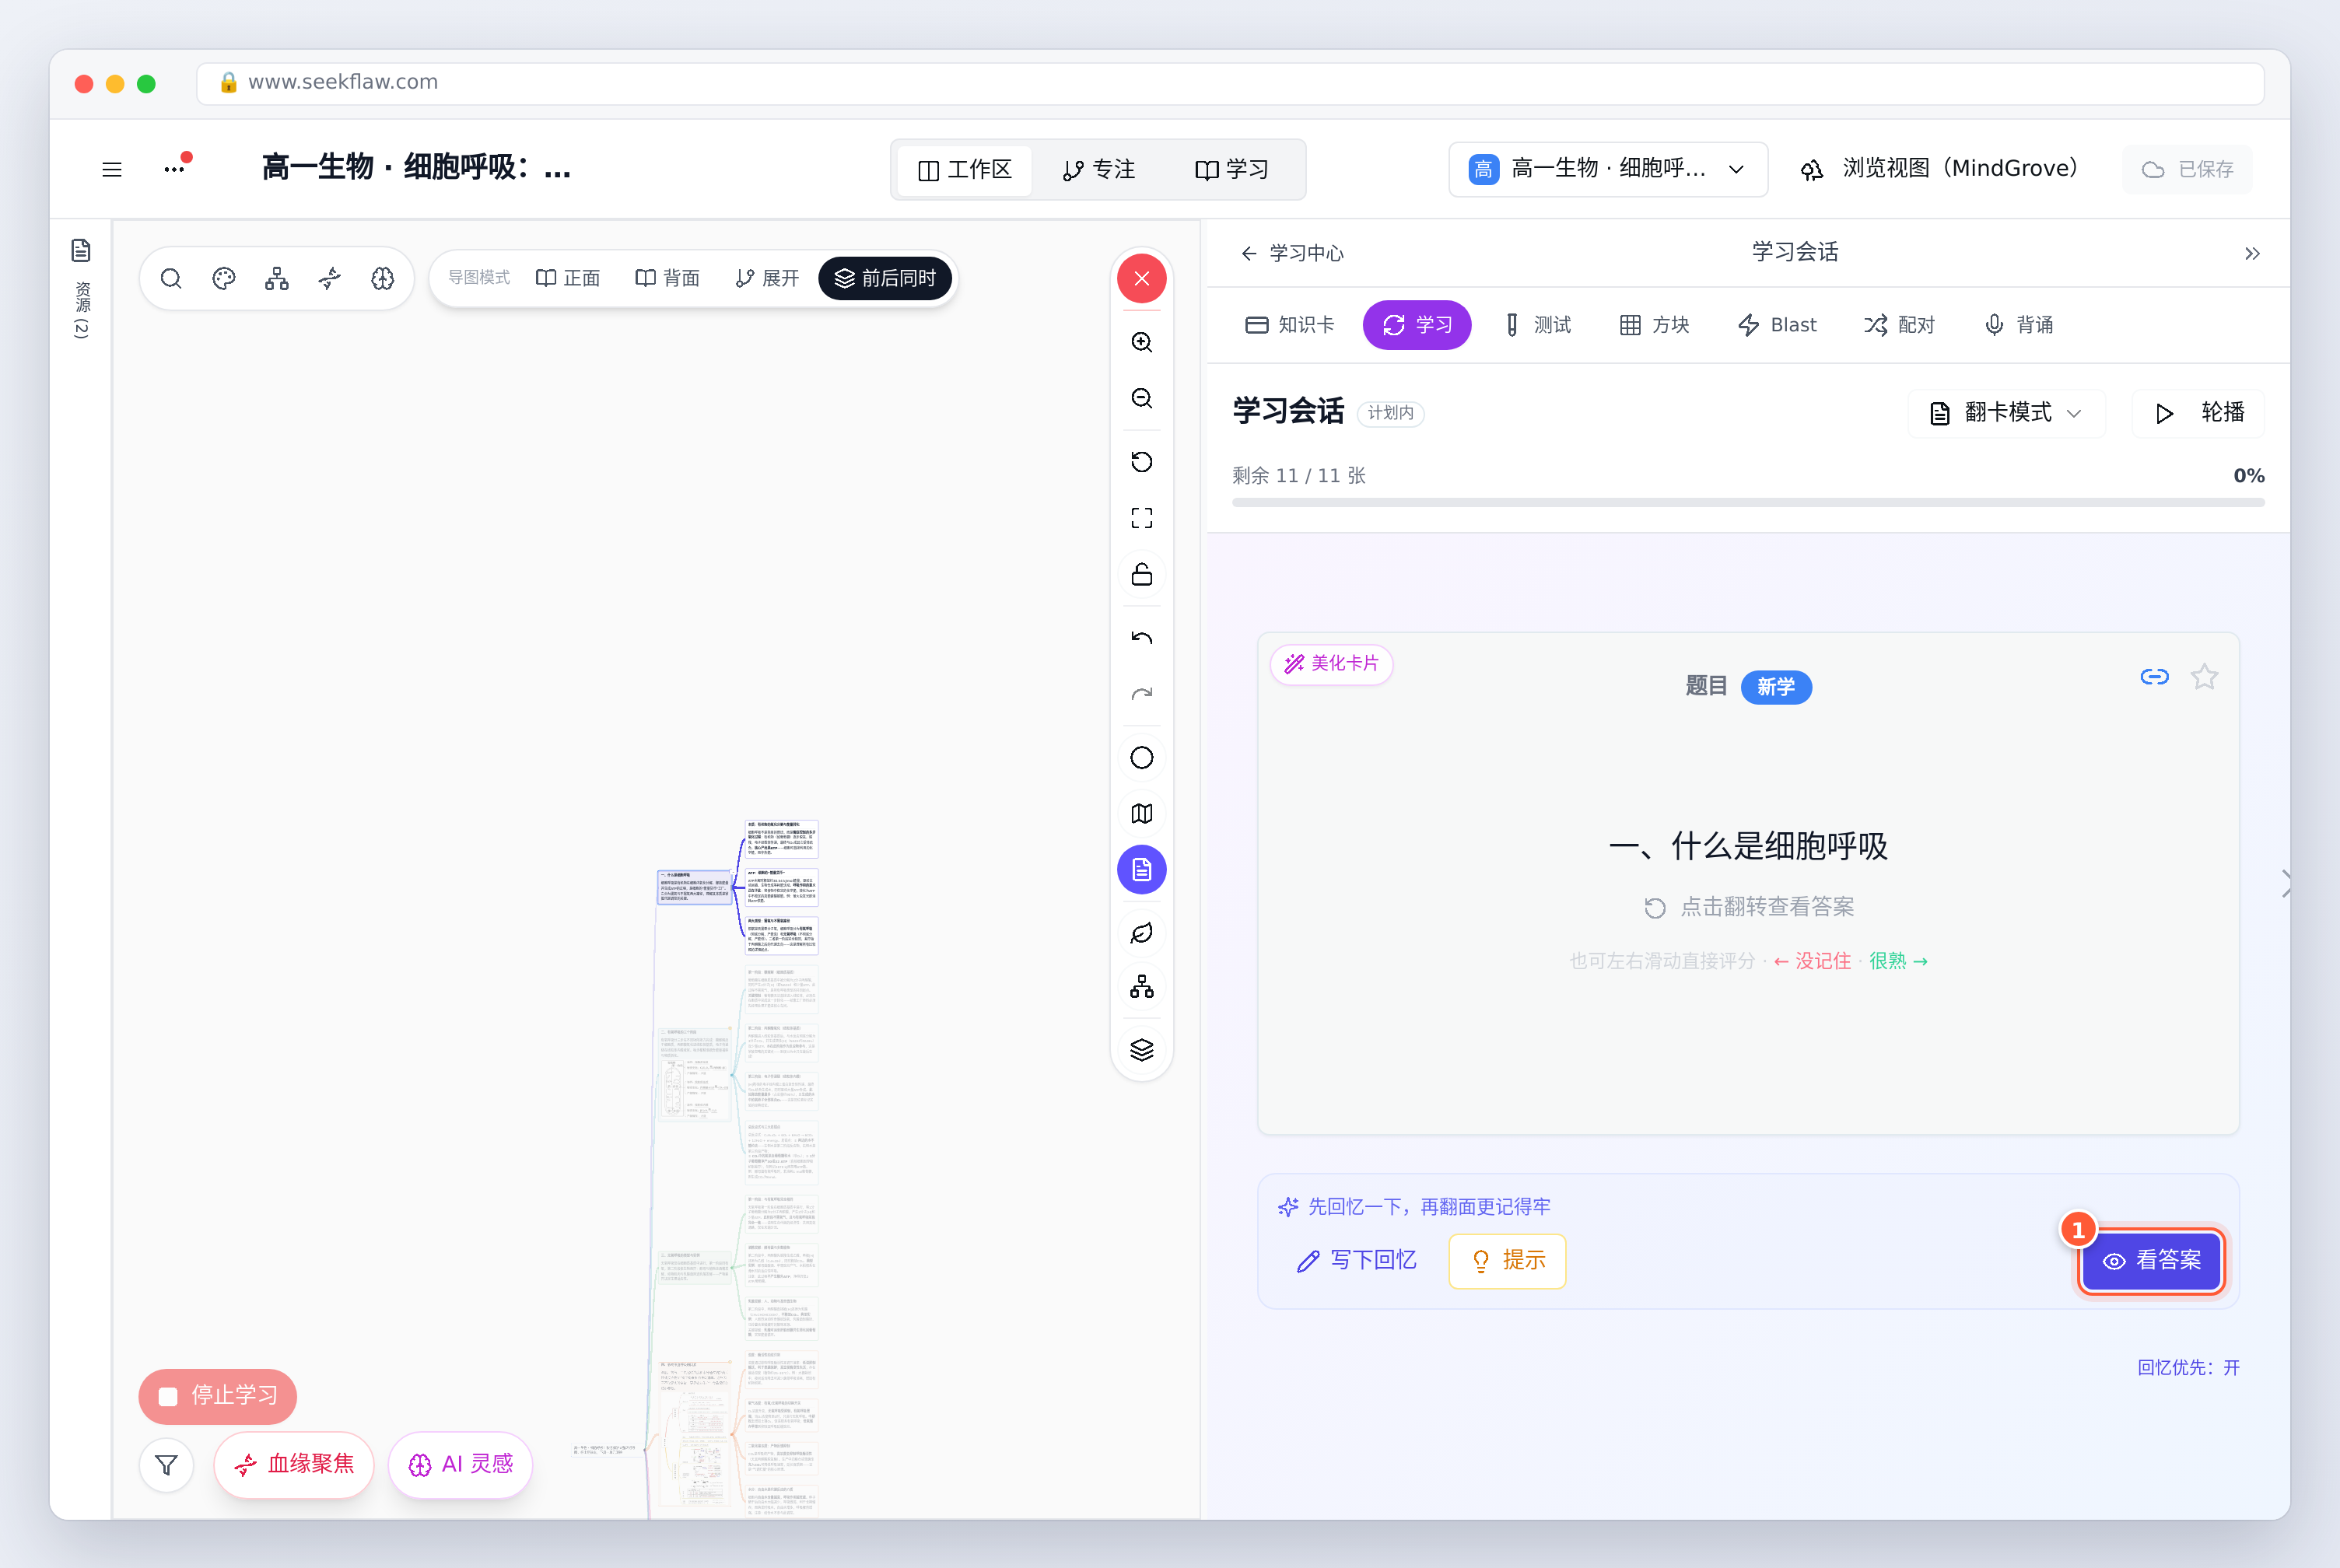The image size is (2340, 1568).
Task: Set map mode to 背面
Action: coord(667,278)
